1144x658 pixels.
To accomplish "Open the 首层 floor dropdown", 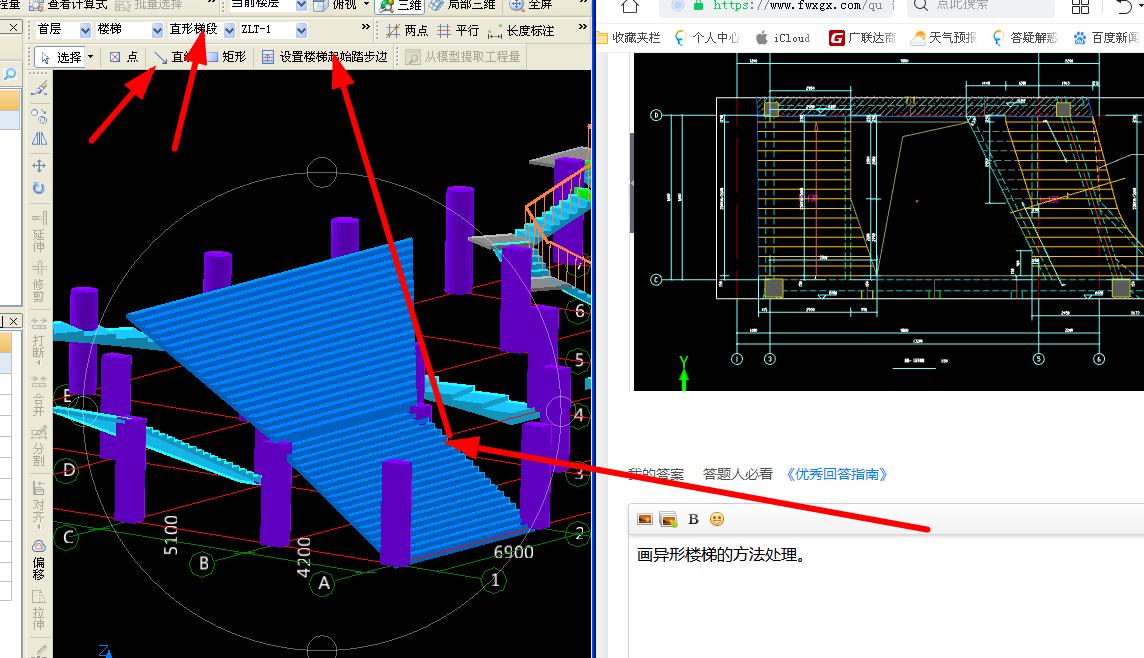I will coord(85,30).
